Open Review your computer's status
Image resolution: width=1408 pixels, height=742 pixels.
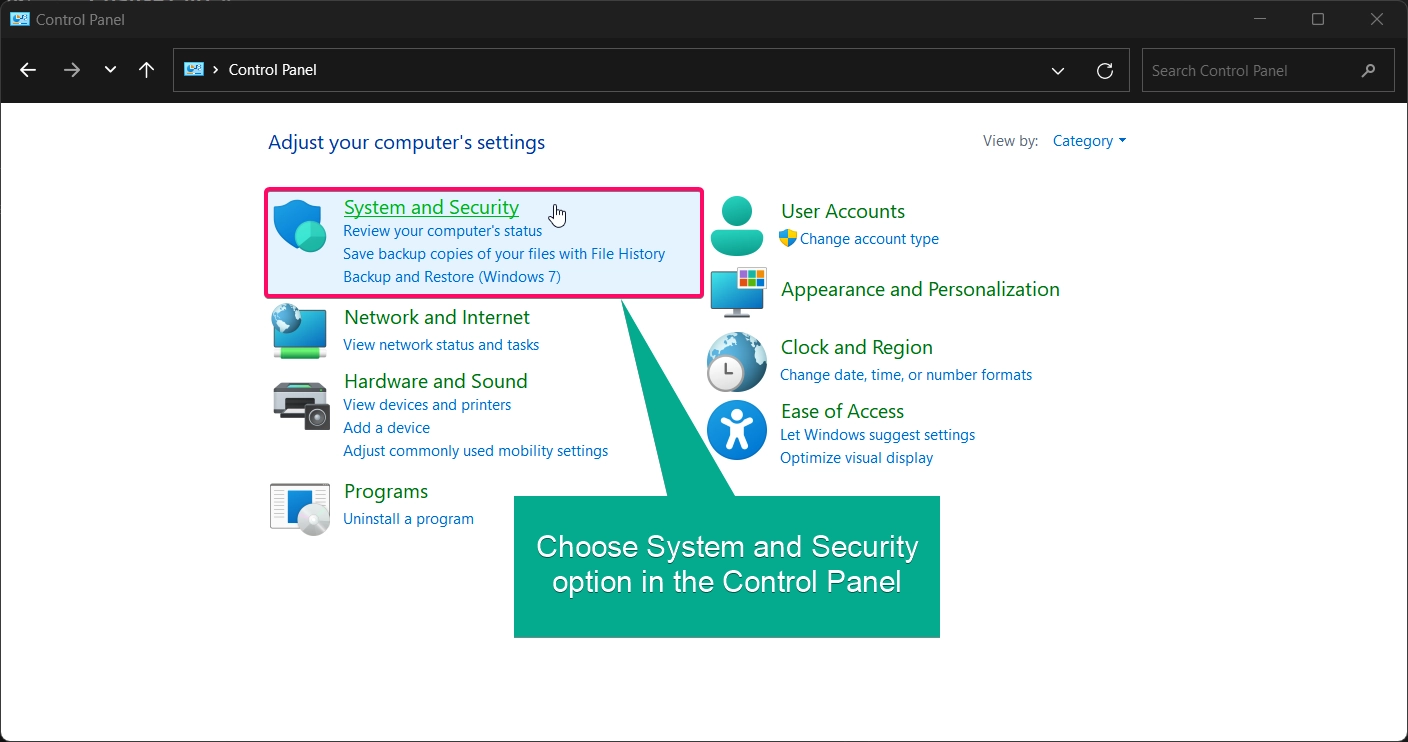443,231
